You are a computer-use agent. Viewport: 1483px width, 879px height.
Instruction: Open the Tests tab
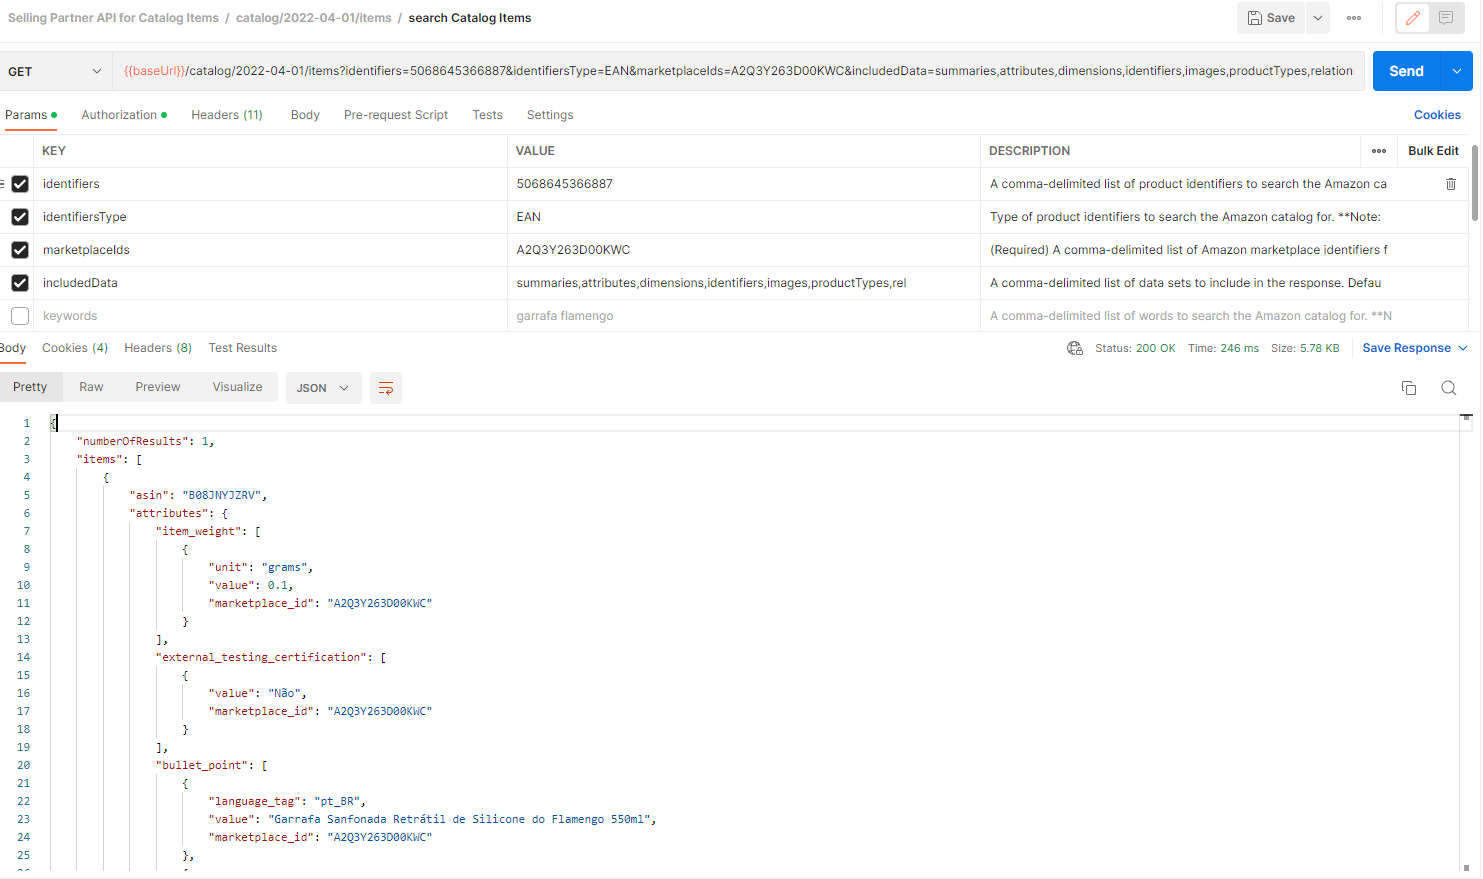pyautogui.click(x=487, y=115)
